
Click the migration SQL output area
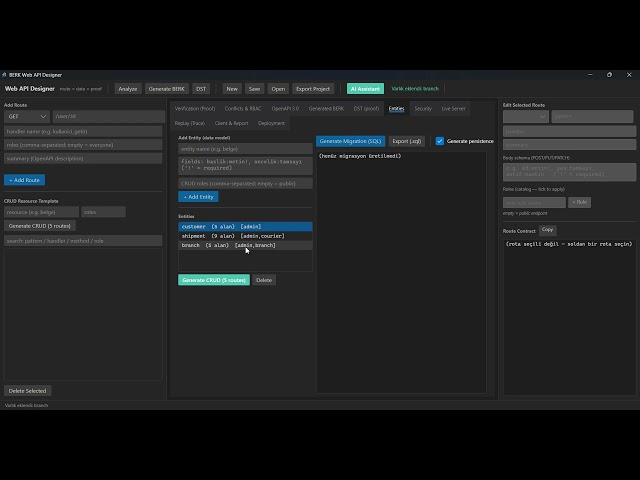pos(401,272)
